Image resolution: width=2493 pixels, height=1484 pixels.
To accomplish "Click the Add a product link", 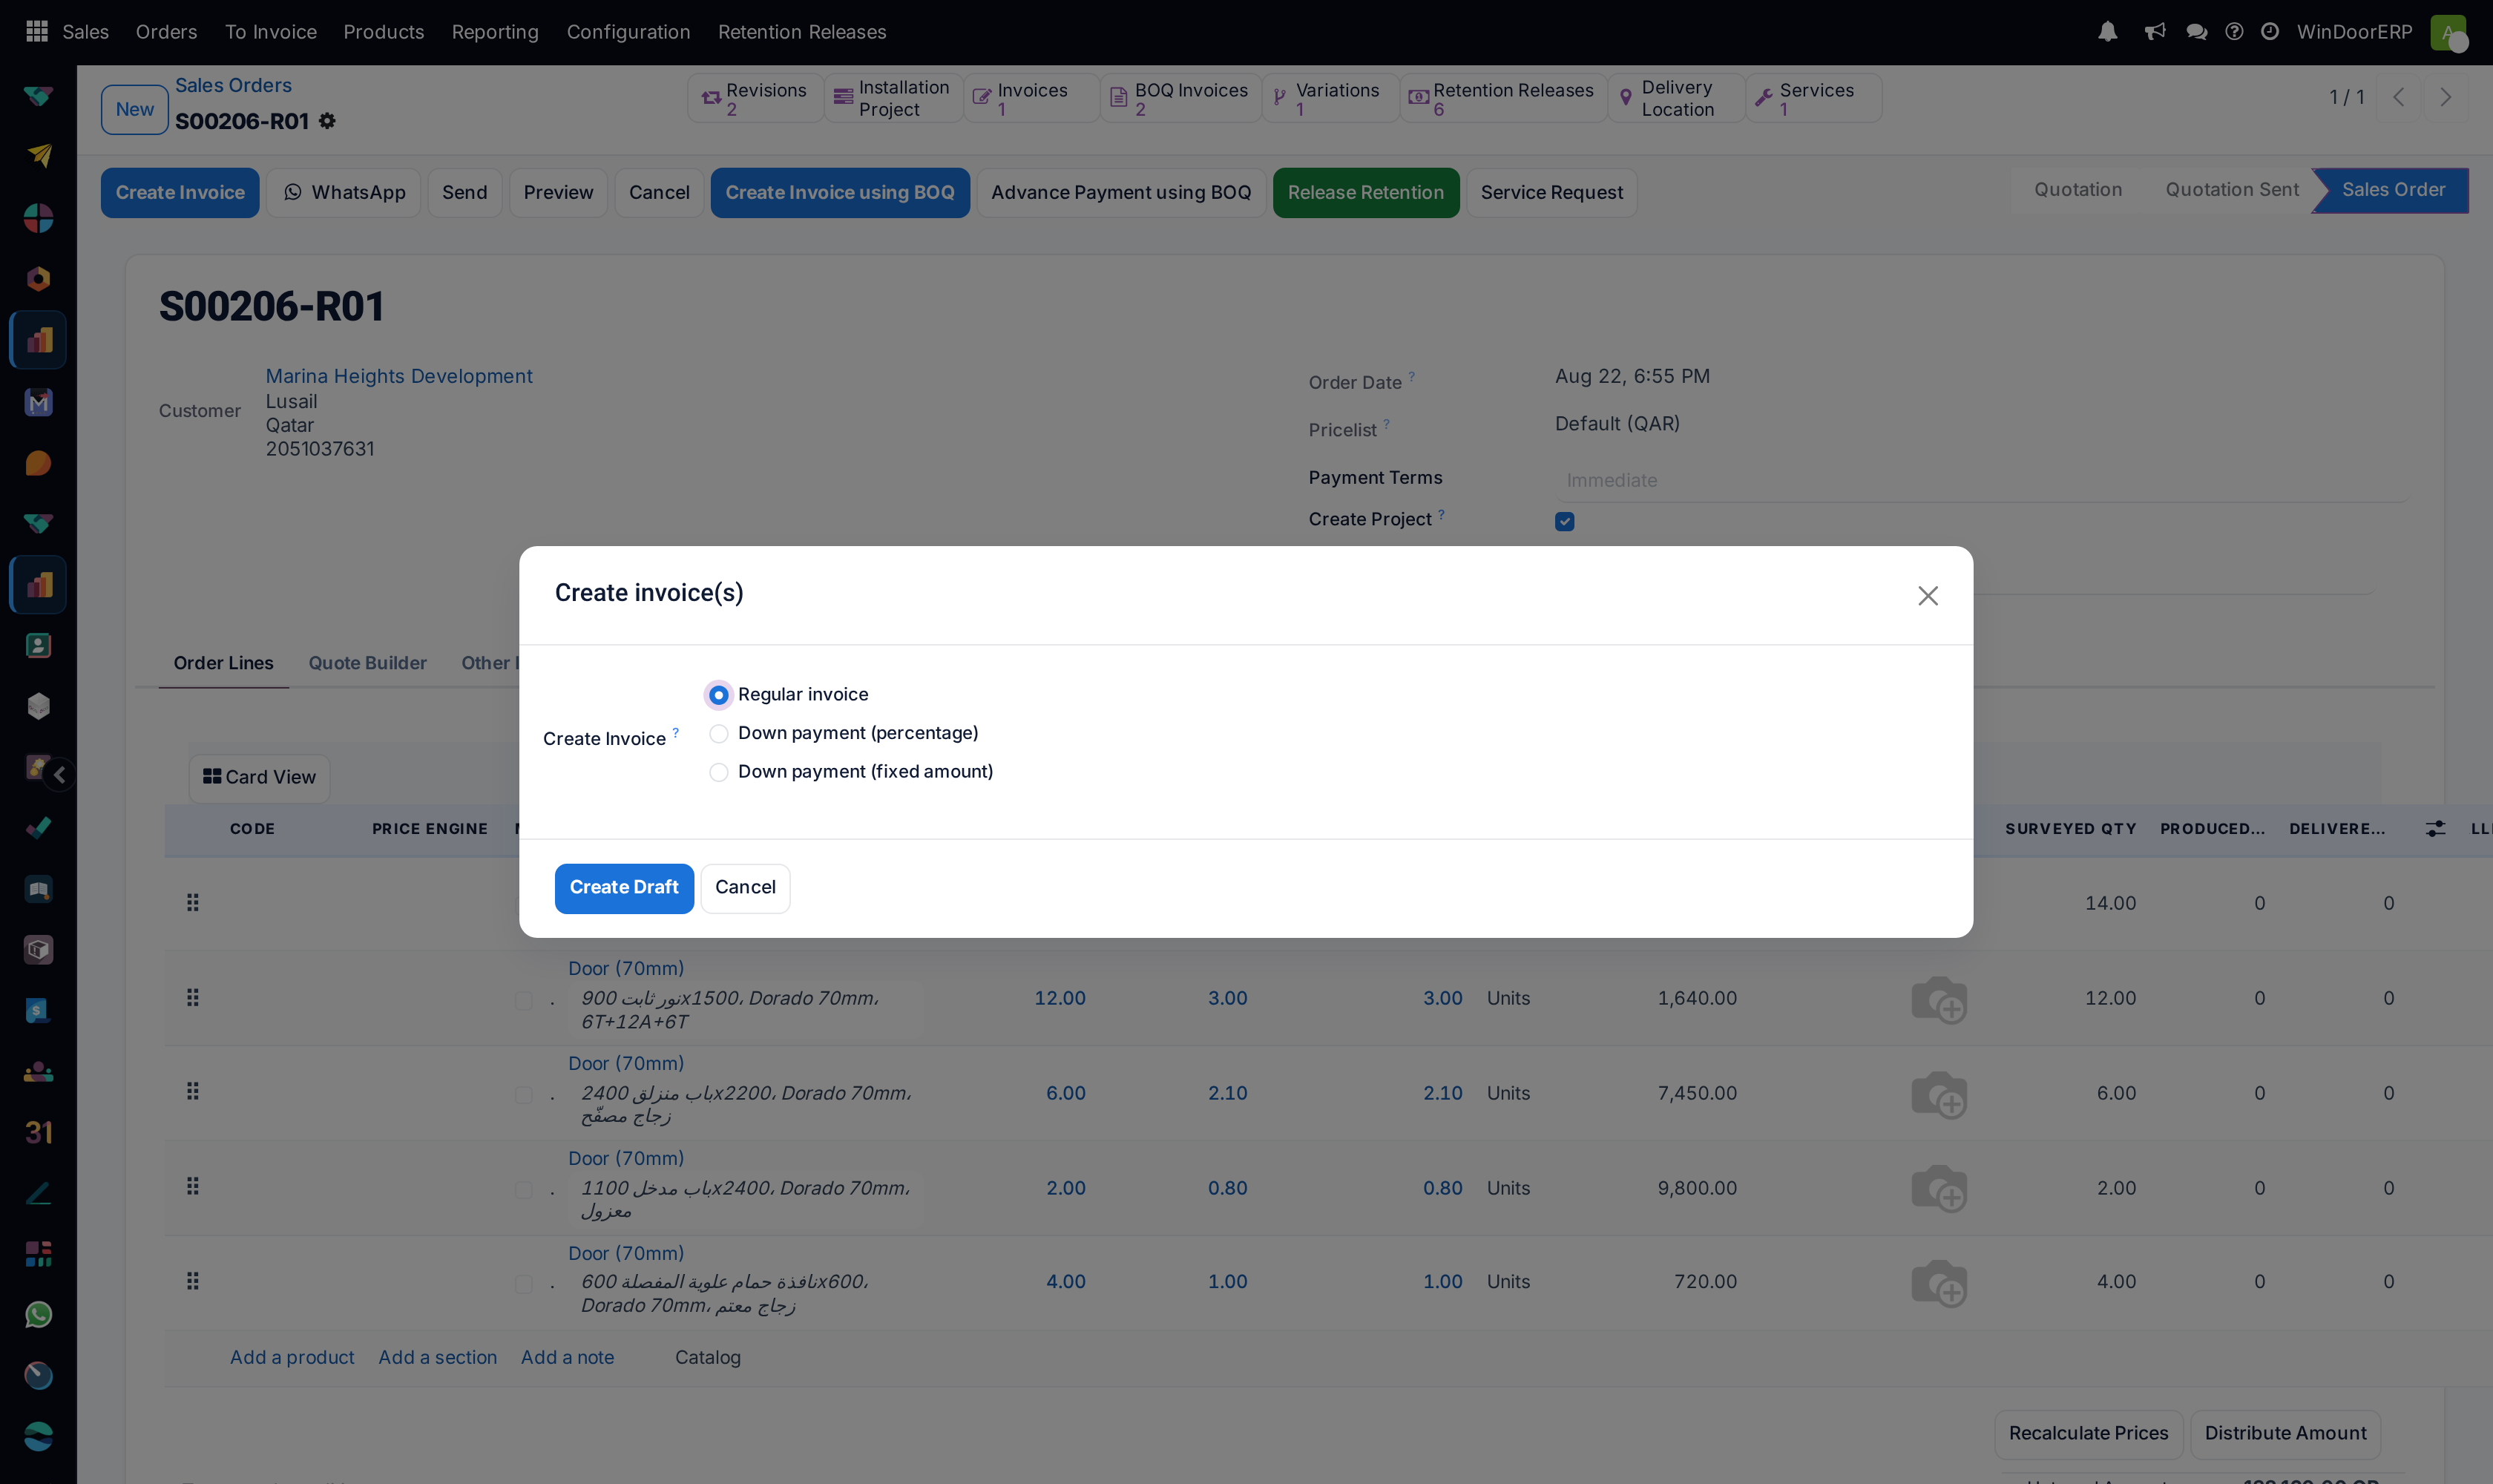I will click(292, 1357).
